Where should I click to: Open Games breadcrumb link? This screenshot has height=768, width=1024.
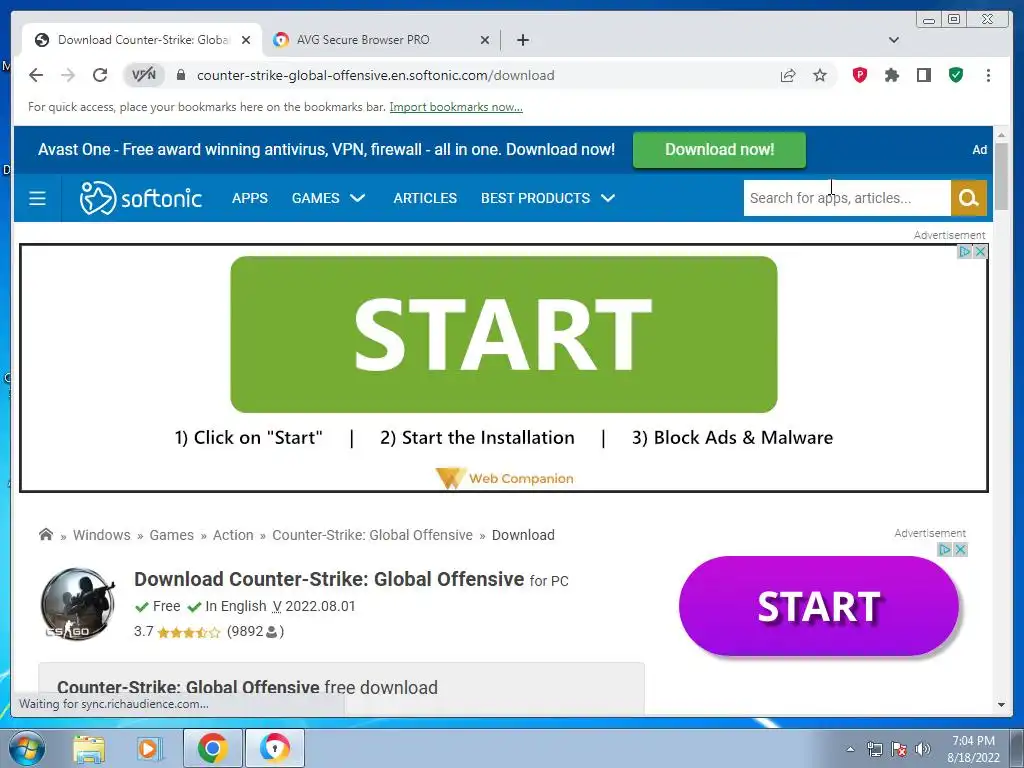(x=171, y=535)
